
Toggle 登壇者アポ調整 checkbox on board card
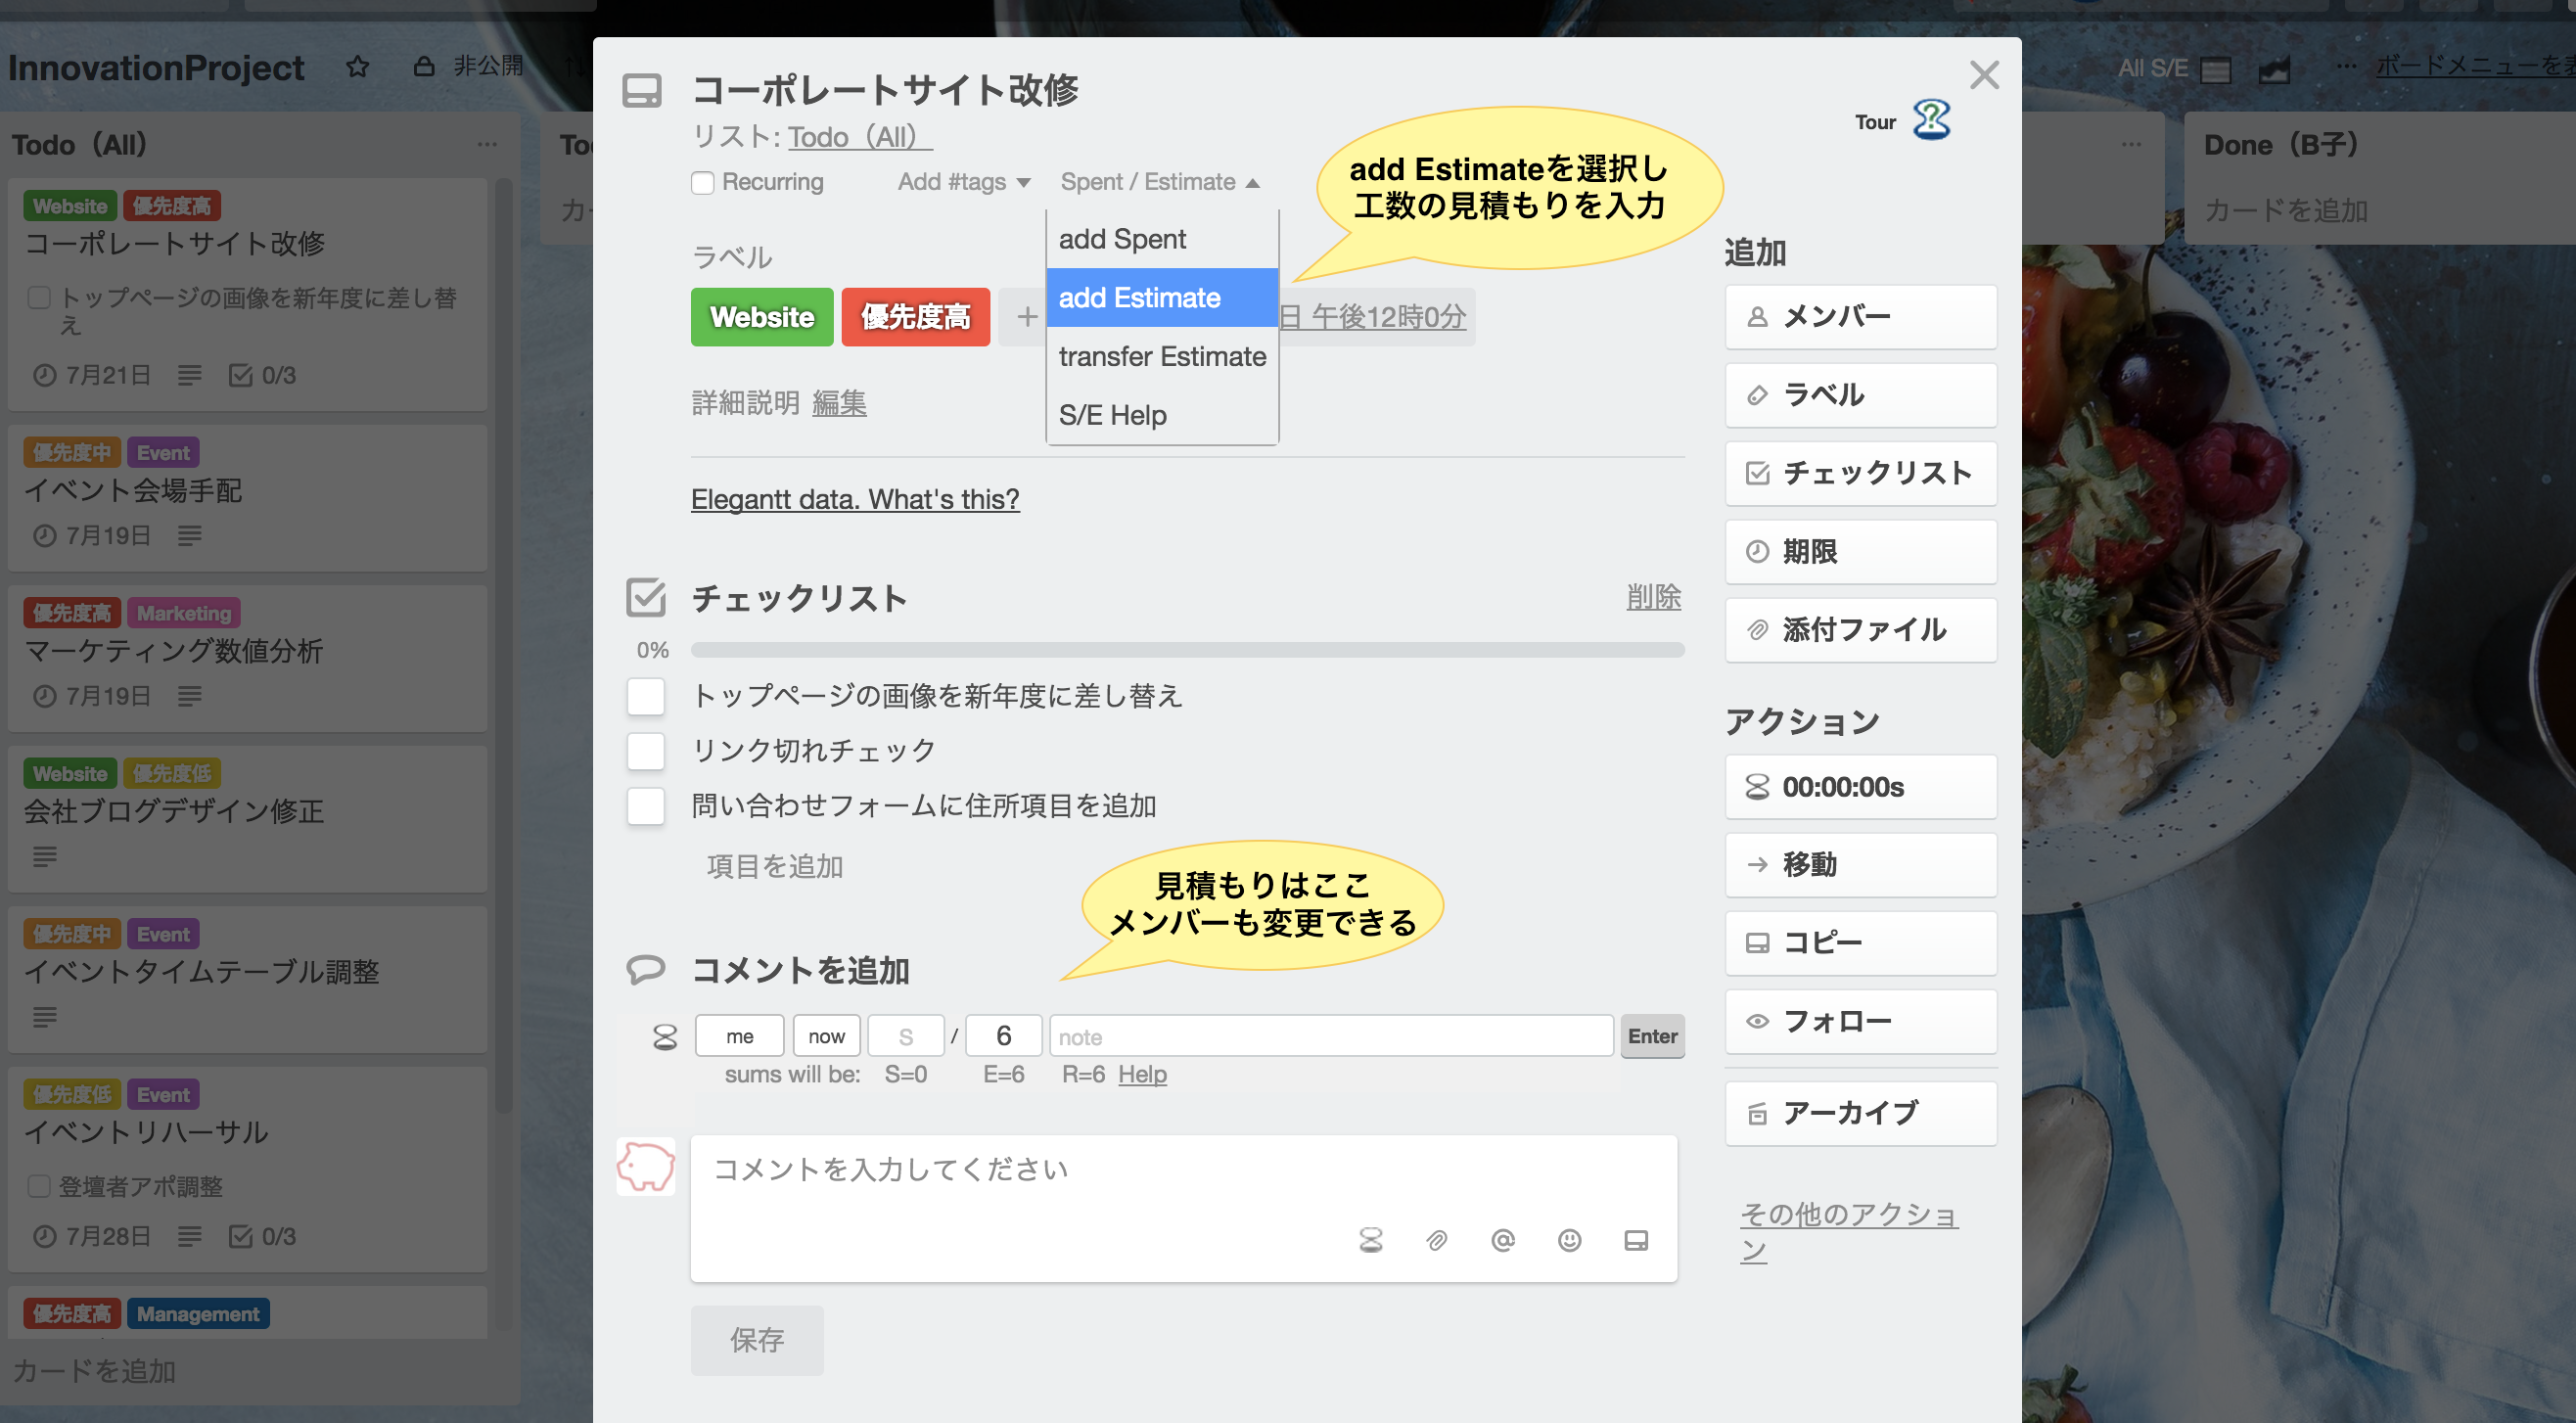point(39,1186)
